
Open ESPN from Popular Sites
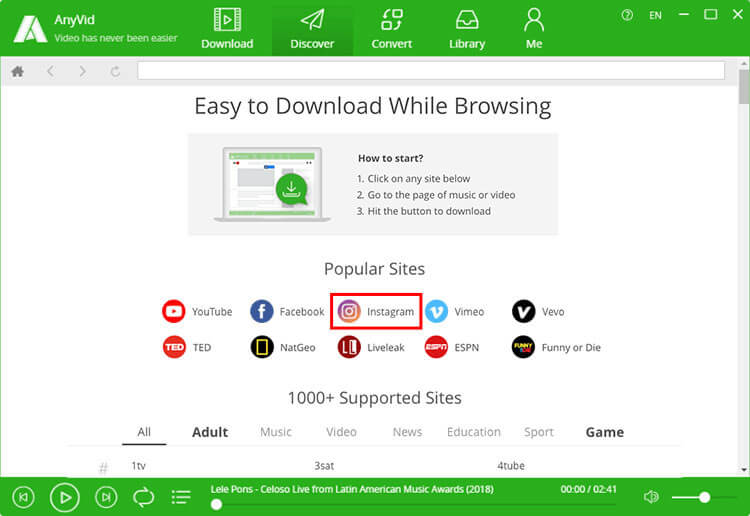[452, 347]
